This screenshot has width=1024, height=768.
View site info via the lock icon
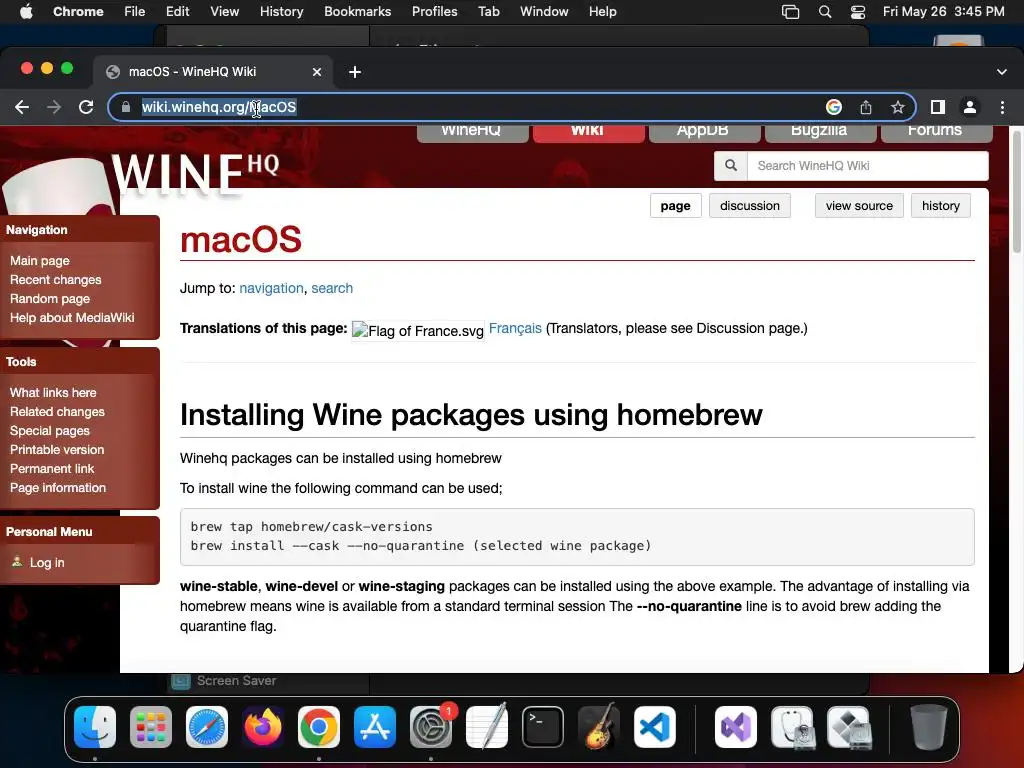[126, 107]
